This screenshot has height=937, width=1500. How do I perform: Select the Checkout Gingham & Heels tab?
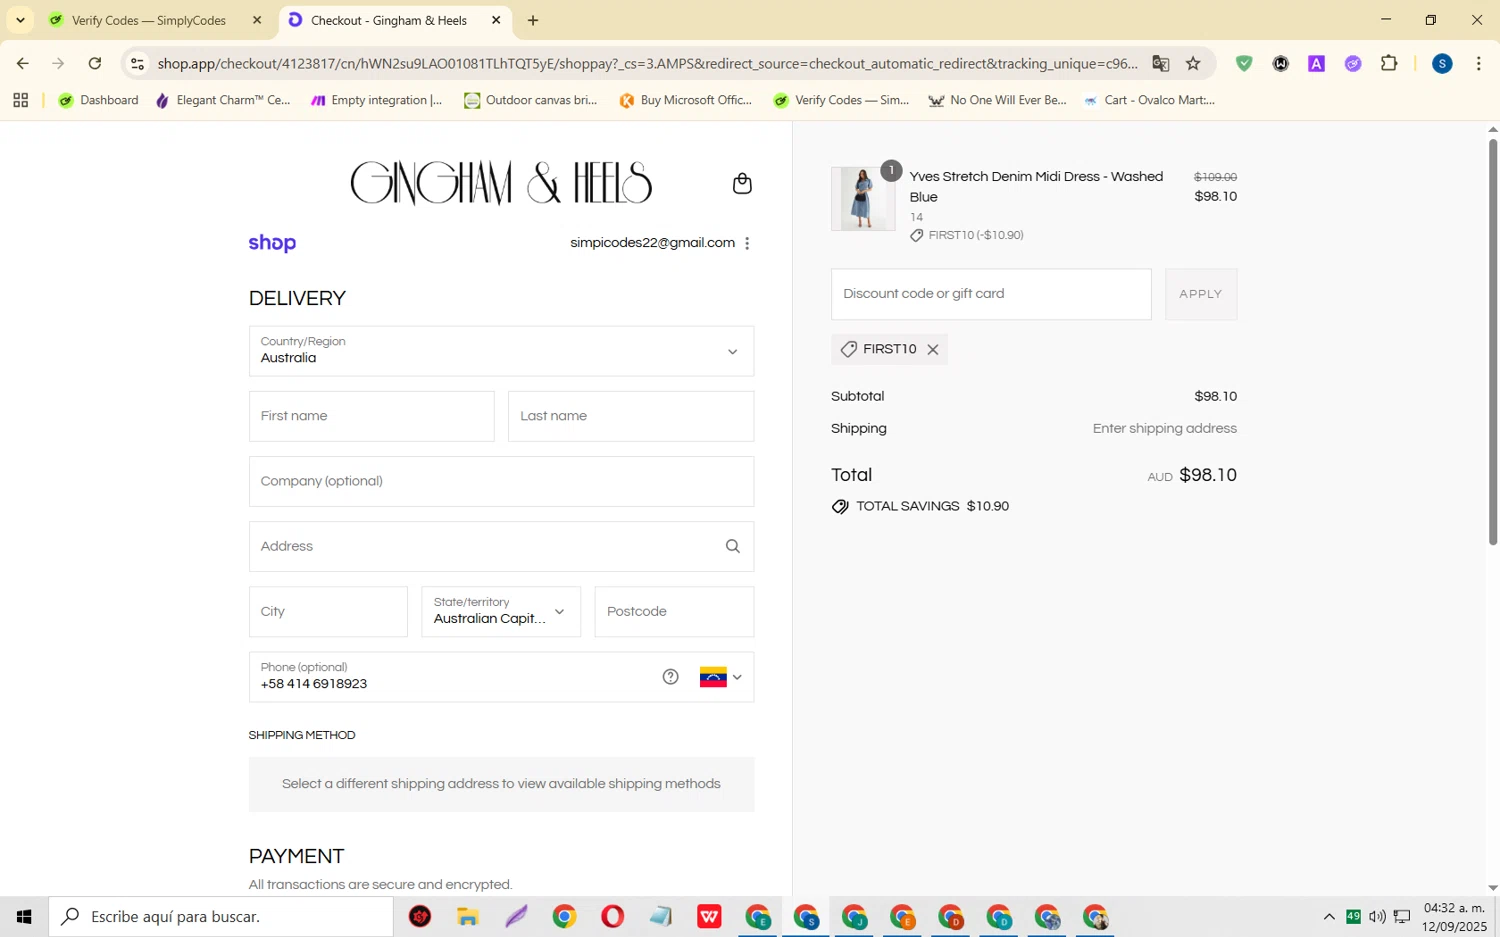click(388, 20)
